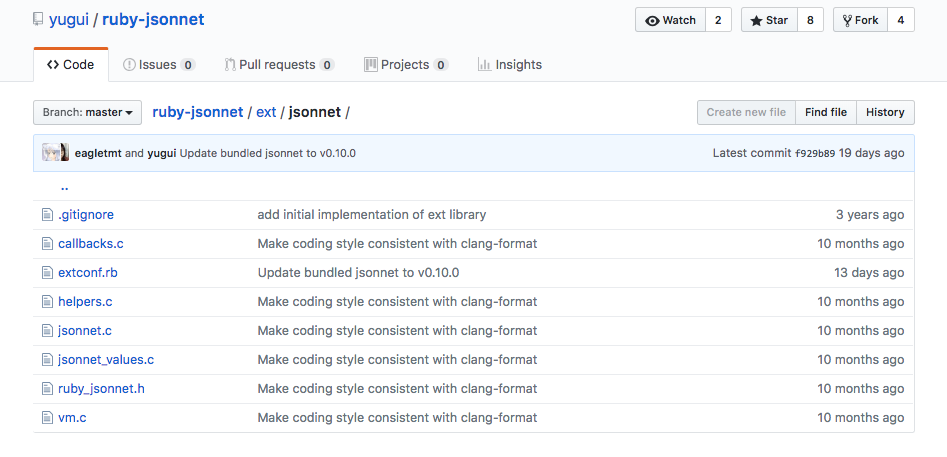Switch to the Insights tab
The image size is (947, 457).
(510, 65)
